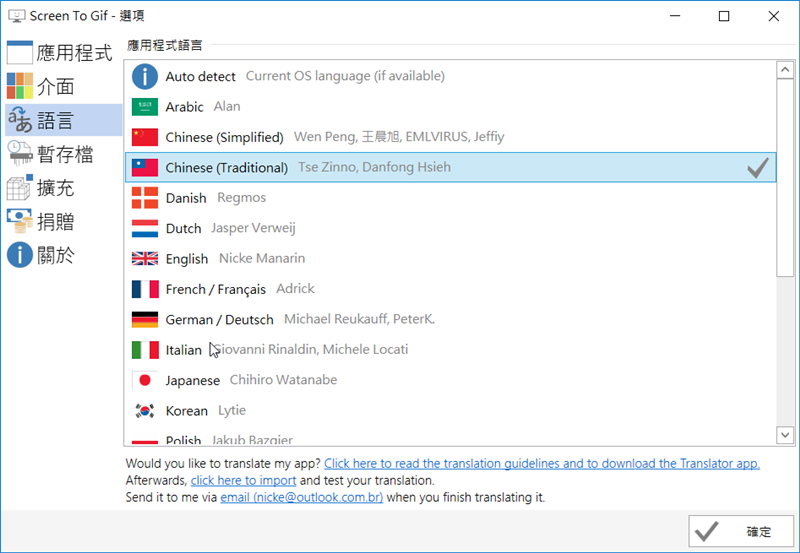The width and height of the screenshot is (800, 553).
Task: Click the translation icon beside 語言
Action: pyautogui.click(x=20, y=119)
